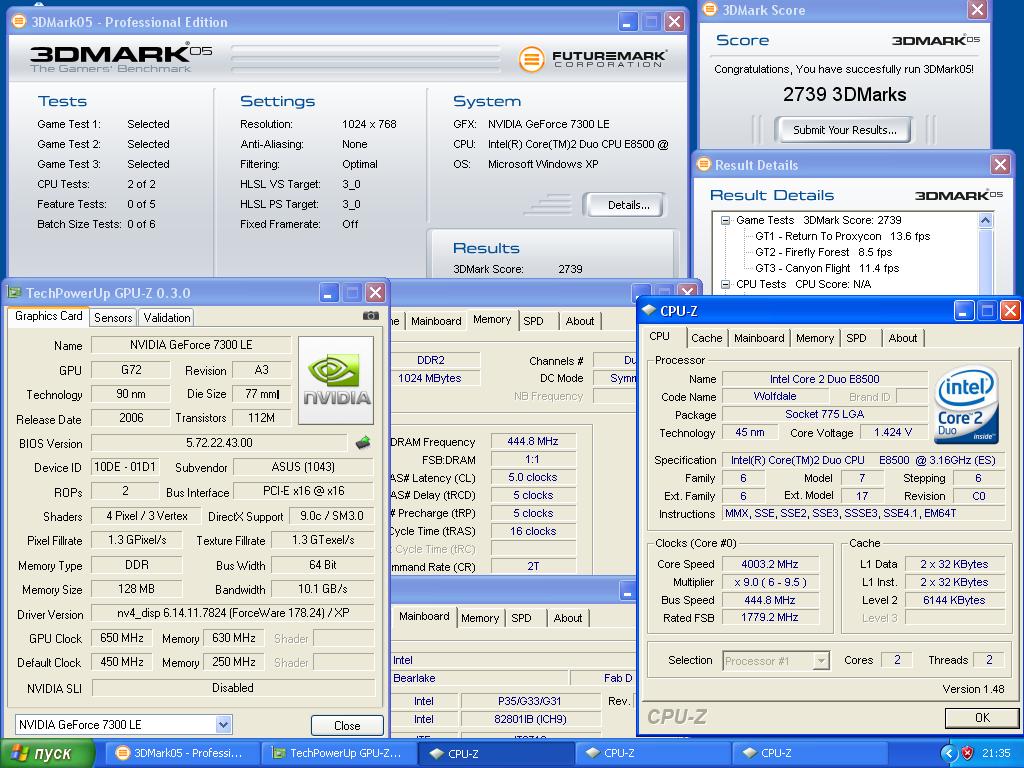Click the Driver Version field in GPU-Z
This screenshot has height=768, width=1024.
pyautogui.click(x=233, y=613)
